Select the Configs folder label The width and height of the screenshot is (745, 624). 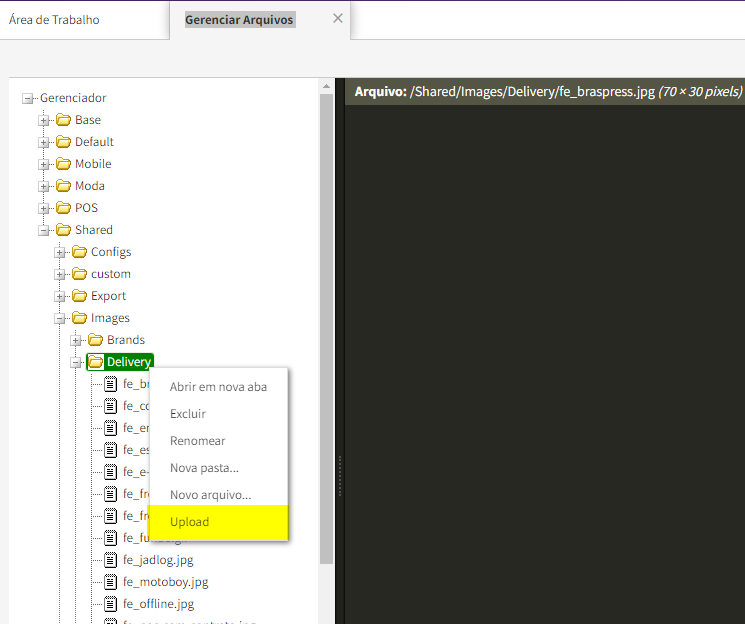click(111, 252)
